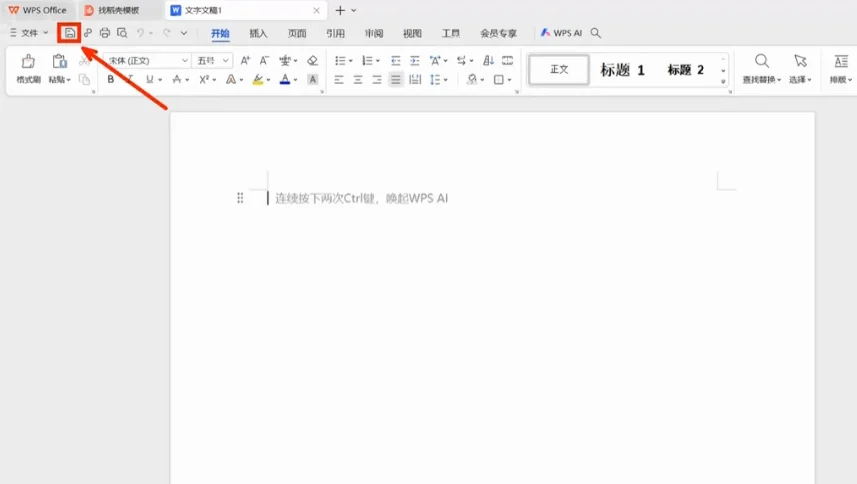Align text left
Image resolution: width=857 pixels, height=484 pixels.
tap(339, 80)
